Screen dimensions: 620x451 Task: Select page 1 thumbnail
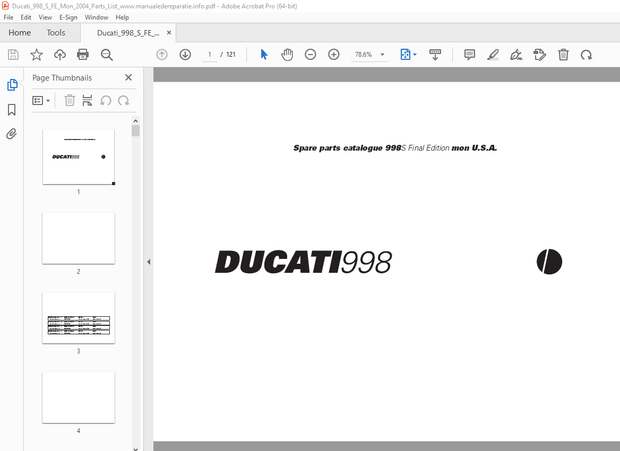point(78,157)
